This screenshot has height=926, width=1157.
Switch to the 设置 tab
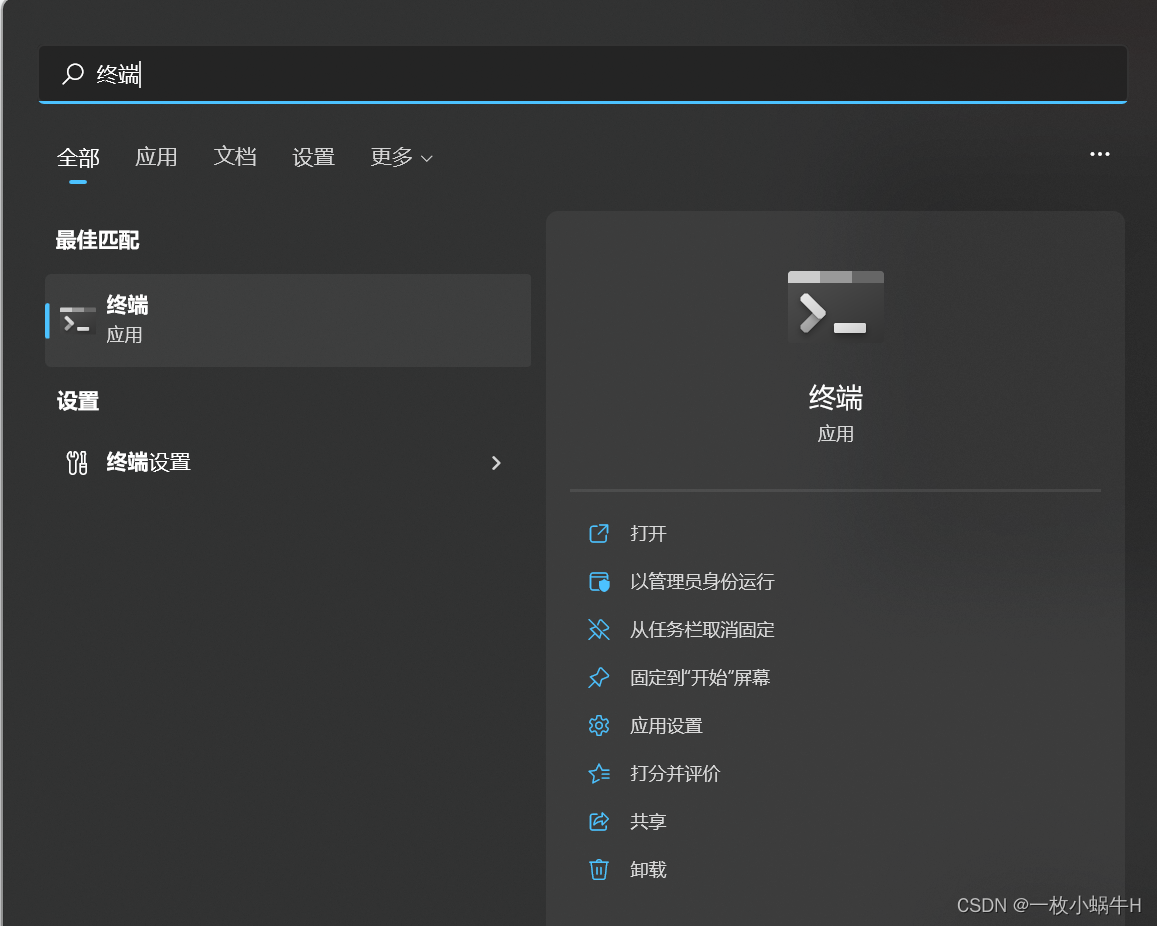pyautogui.click(x=314, y=156)
